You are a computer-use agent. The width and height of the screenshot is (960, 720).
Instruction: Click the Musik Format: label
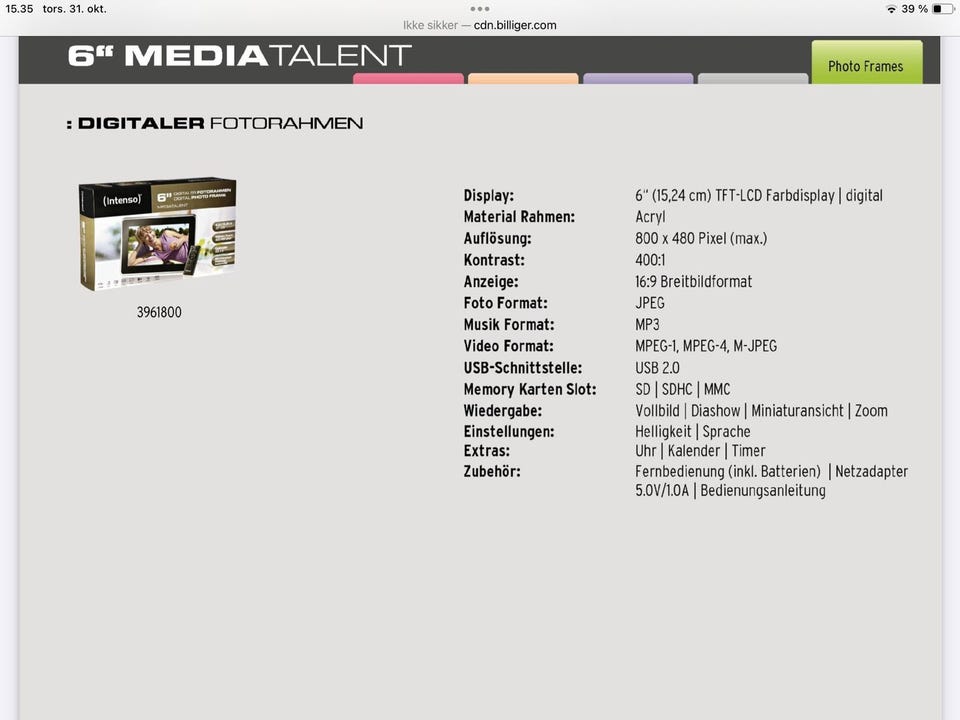509,324
